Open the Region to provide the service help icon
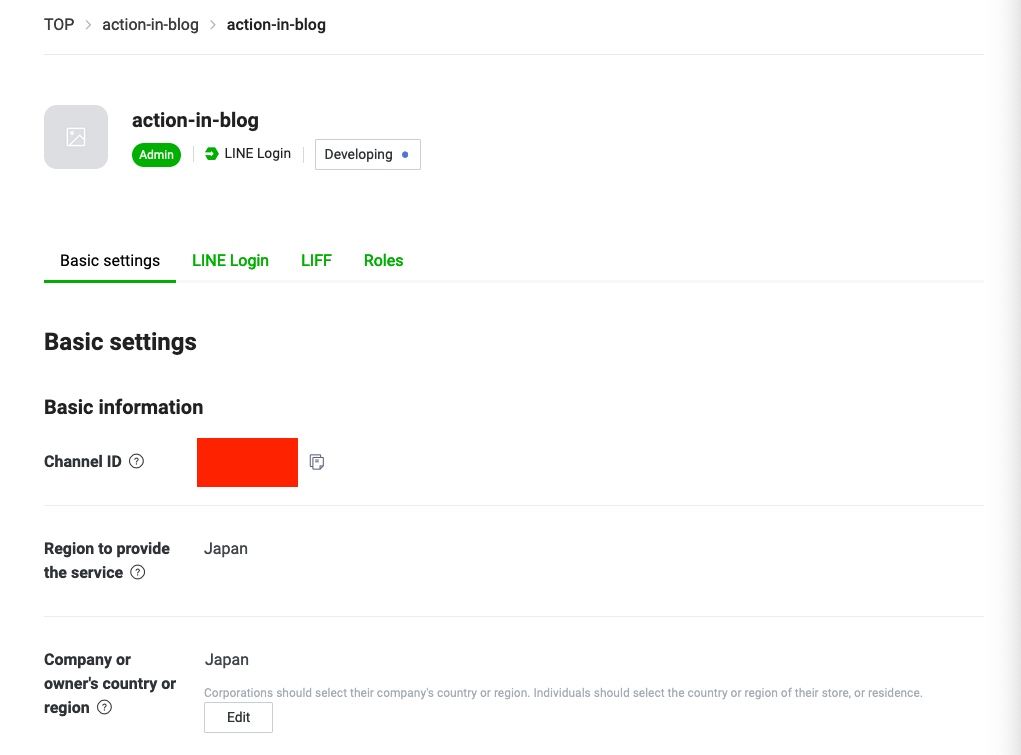This screenshot has height=755, width=1021. coord(137,573)
